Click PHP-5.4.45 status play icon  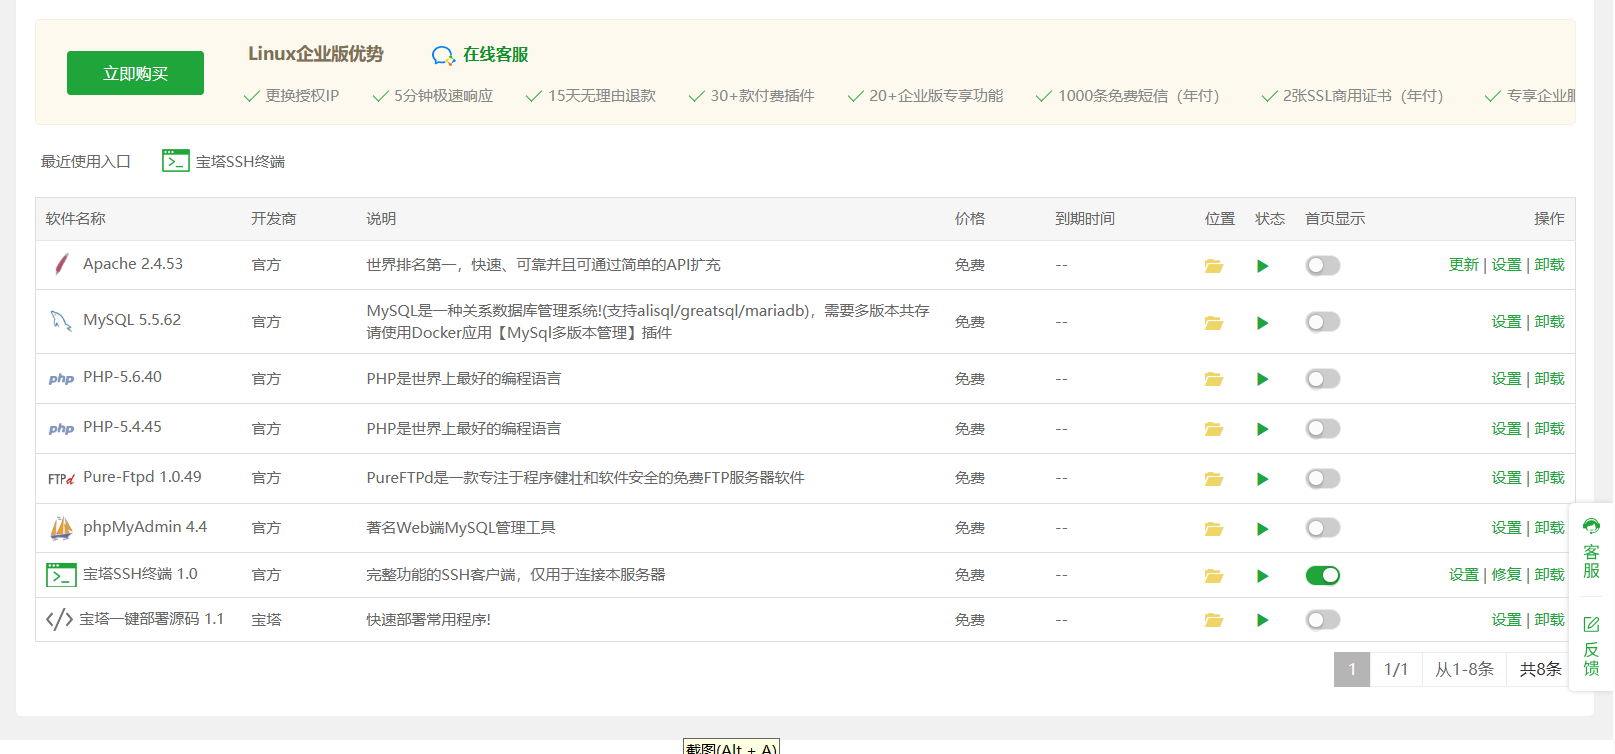point(1262,429)
